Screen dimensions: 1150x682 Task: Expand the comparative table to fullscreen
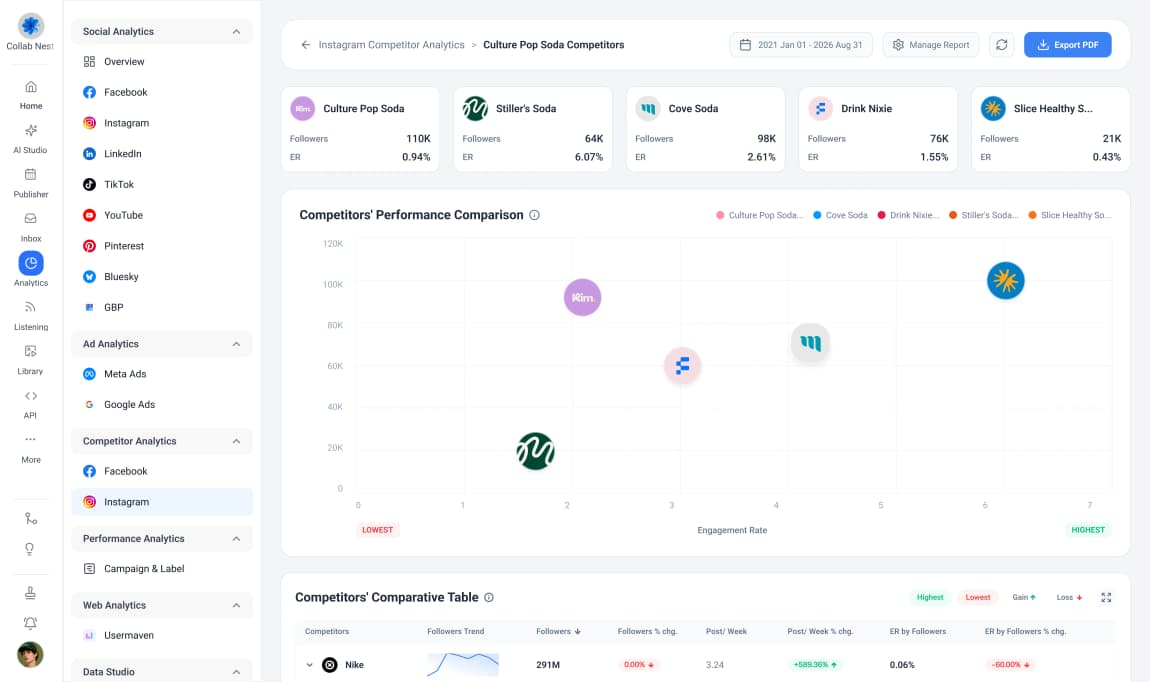click(x=1106, y=598)
